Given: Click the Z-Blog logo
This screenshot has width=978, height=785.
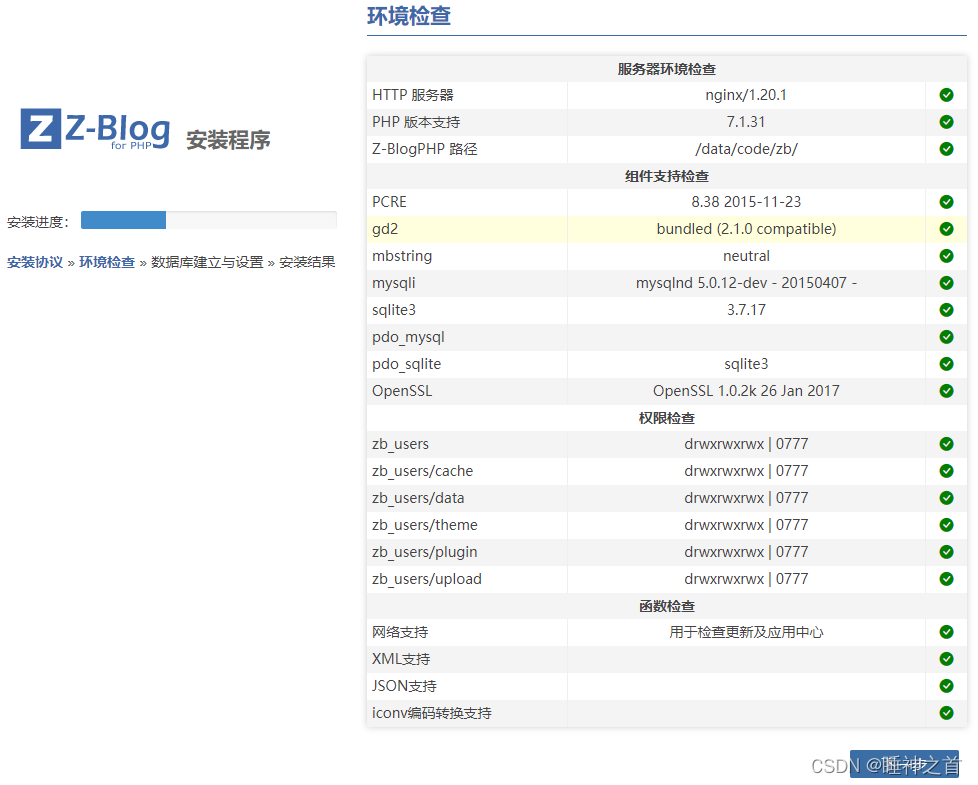Looking at the screenshot, I should tap(95, 129).
